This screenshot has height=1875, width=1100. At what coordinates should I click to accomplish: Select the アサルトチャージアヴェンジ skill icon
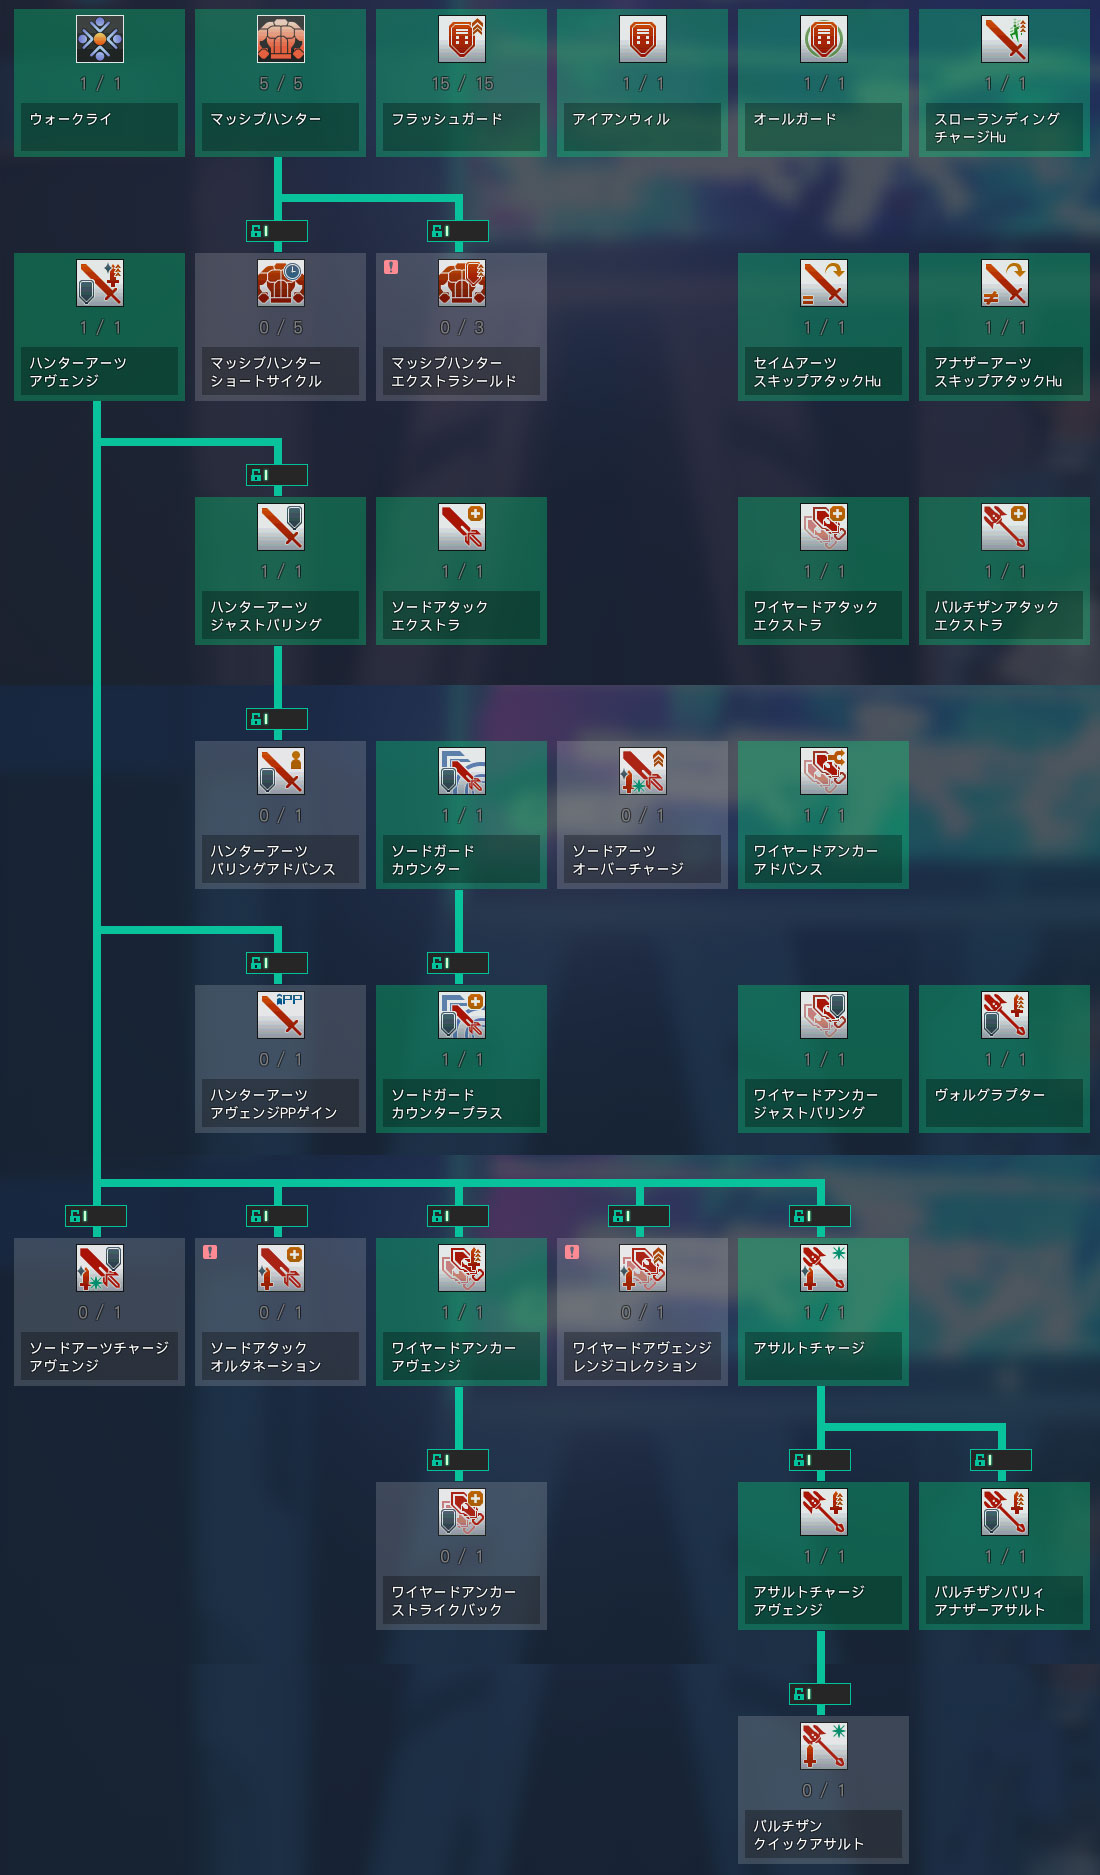[824, 1512]
